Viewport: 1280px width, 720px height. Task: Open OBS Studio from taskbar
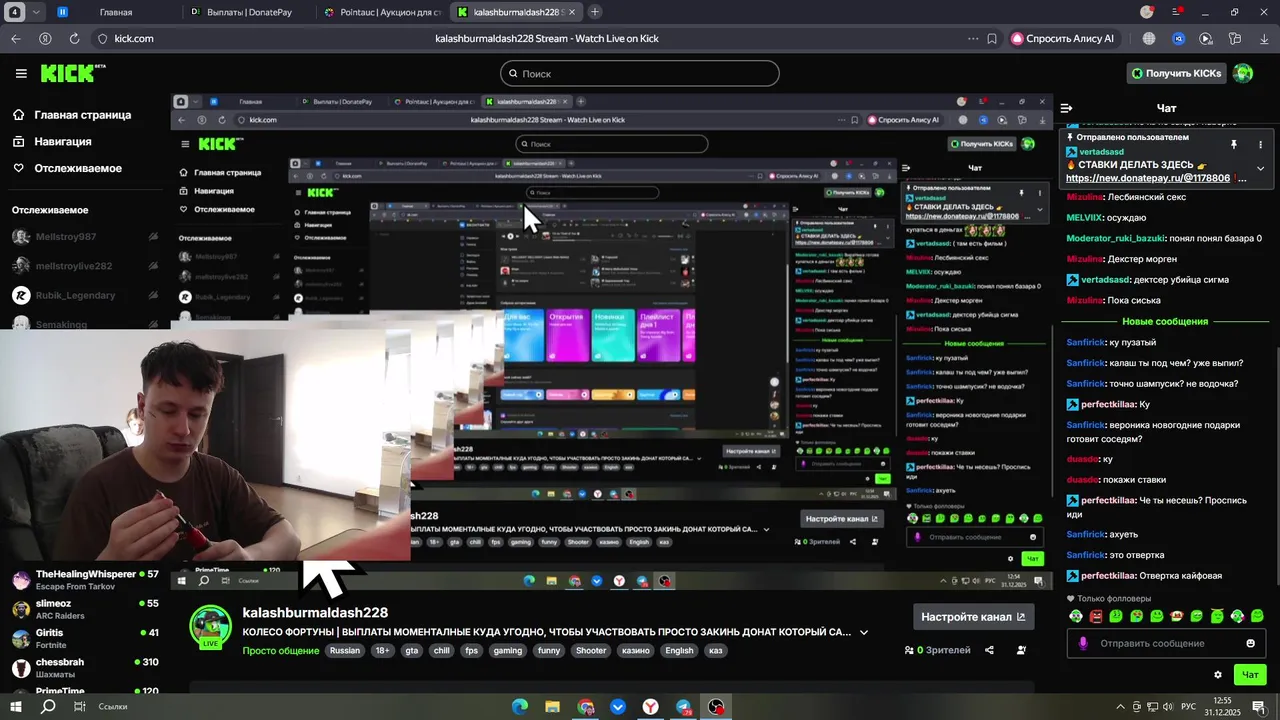coord(716,707)
